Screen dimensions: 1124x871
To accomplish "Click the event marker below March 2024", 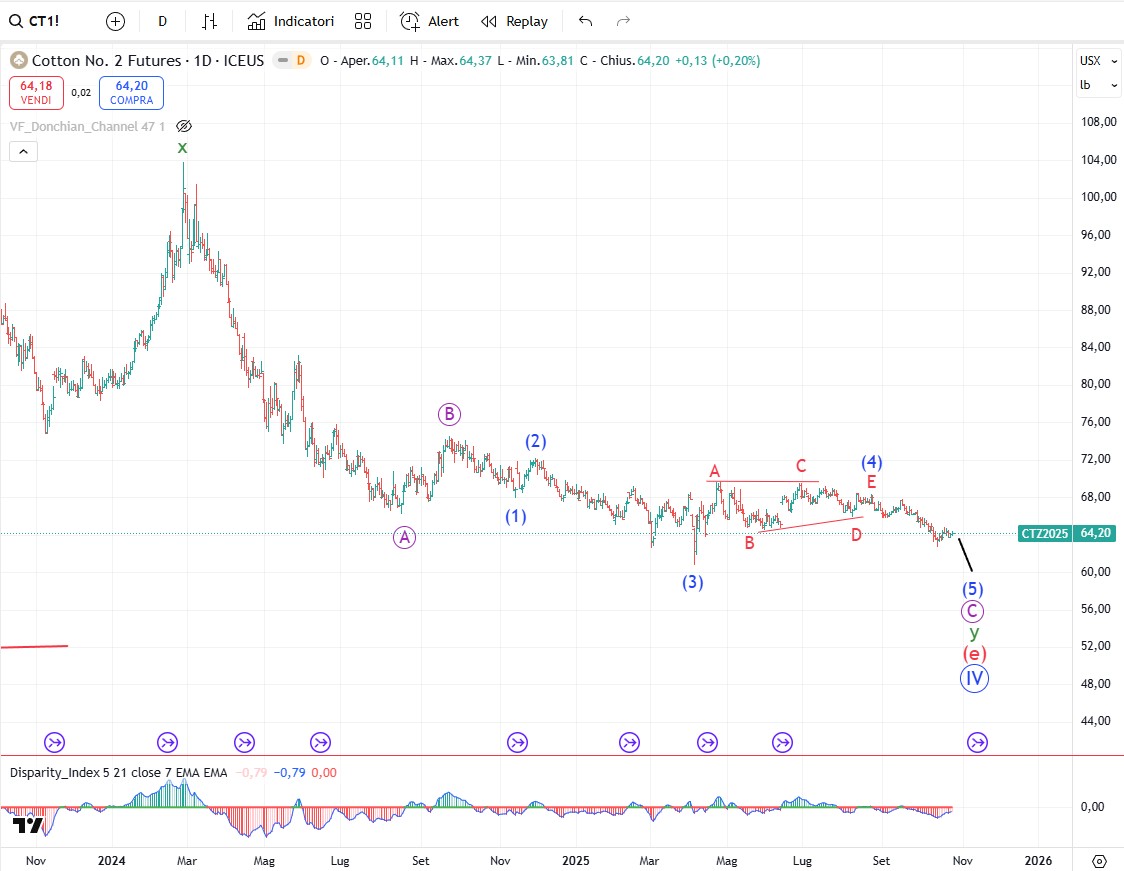I will (x=167, y=742).
